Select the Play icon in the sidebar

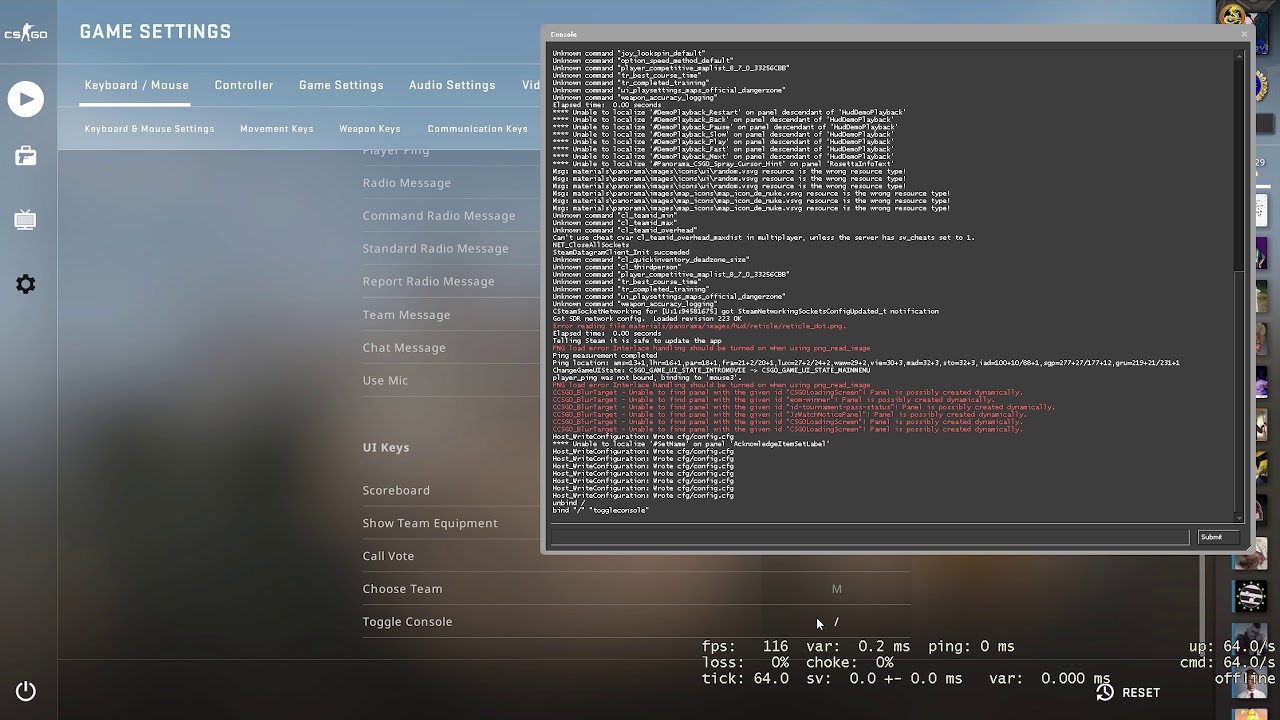26,99
